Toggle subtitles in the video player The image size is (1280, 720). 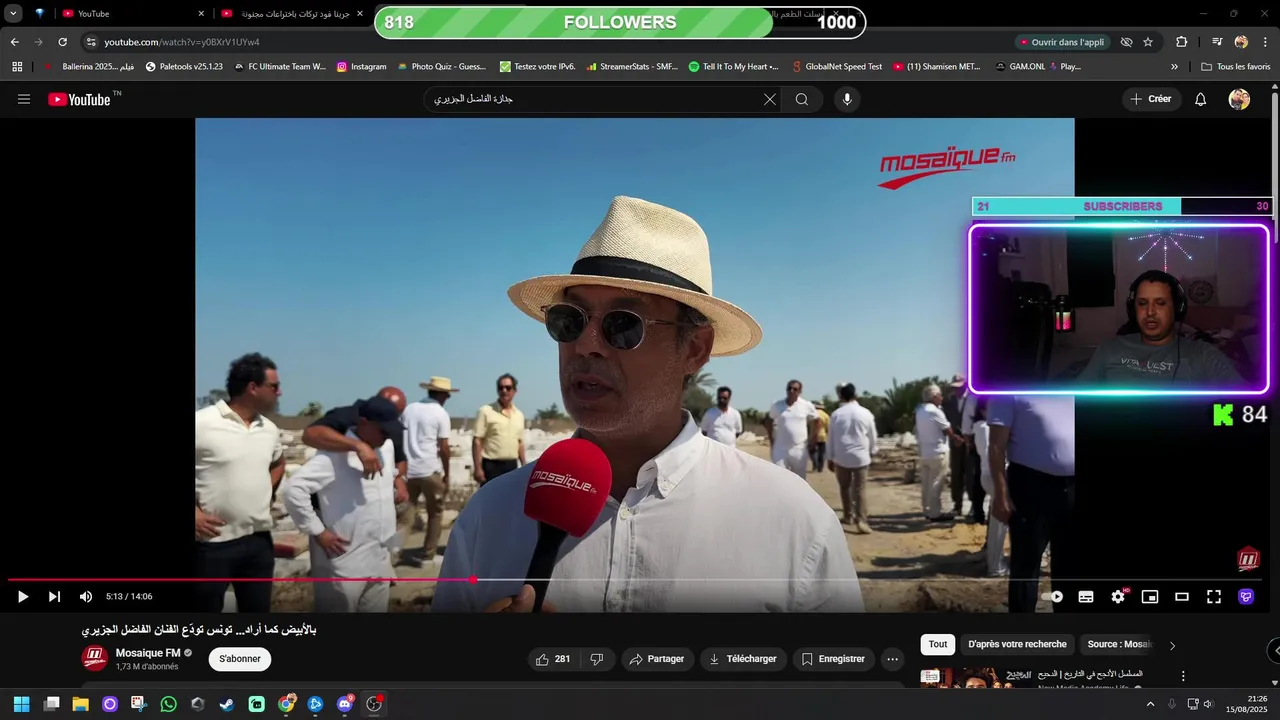1086,597
